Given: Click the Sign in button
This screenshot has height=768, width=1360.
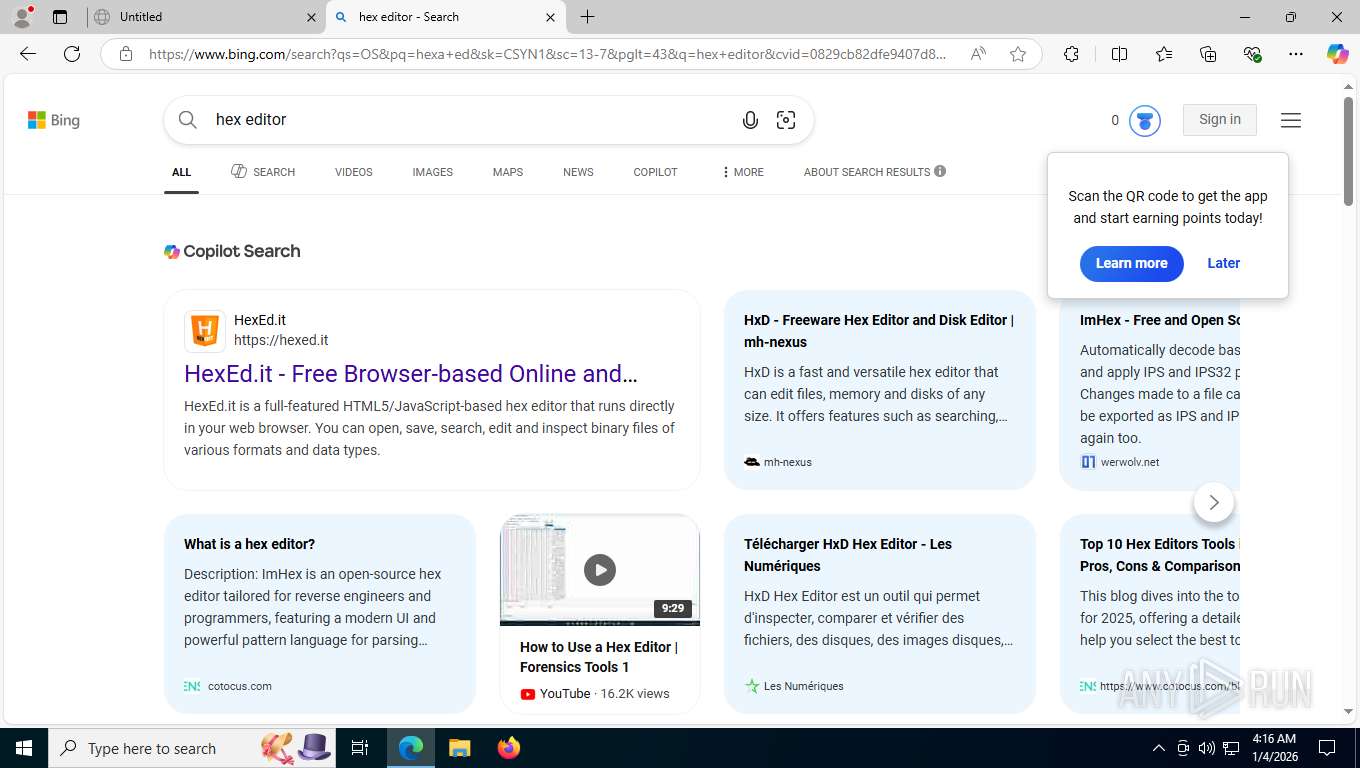Looking at the screenshot, I should click(1220, 120).
